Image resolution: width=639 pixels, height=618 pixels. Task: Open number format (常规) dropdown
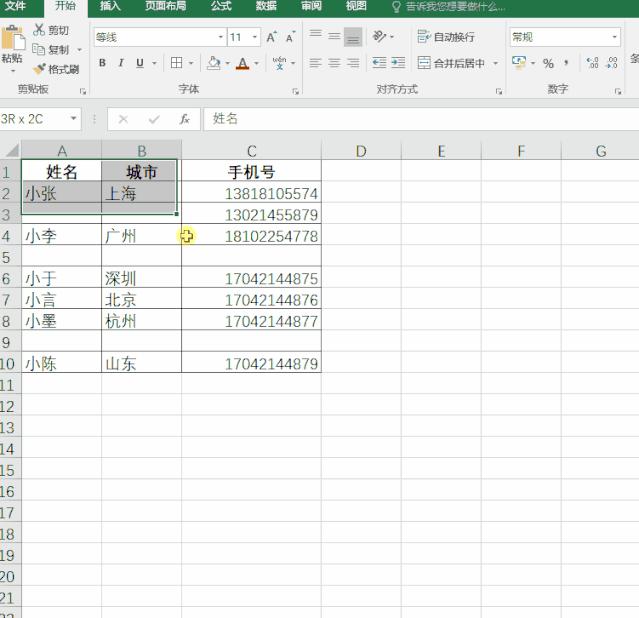[614, 38]
